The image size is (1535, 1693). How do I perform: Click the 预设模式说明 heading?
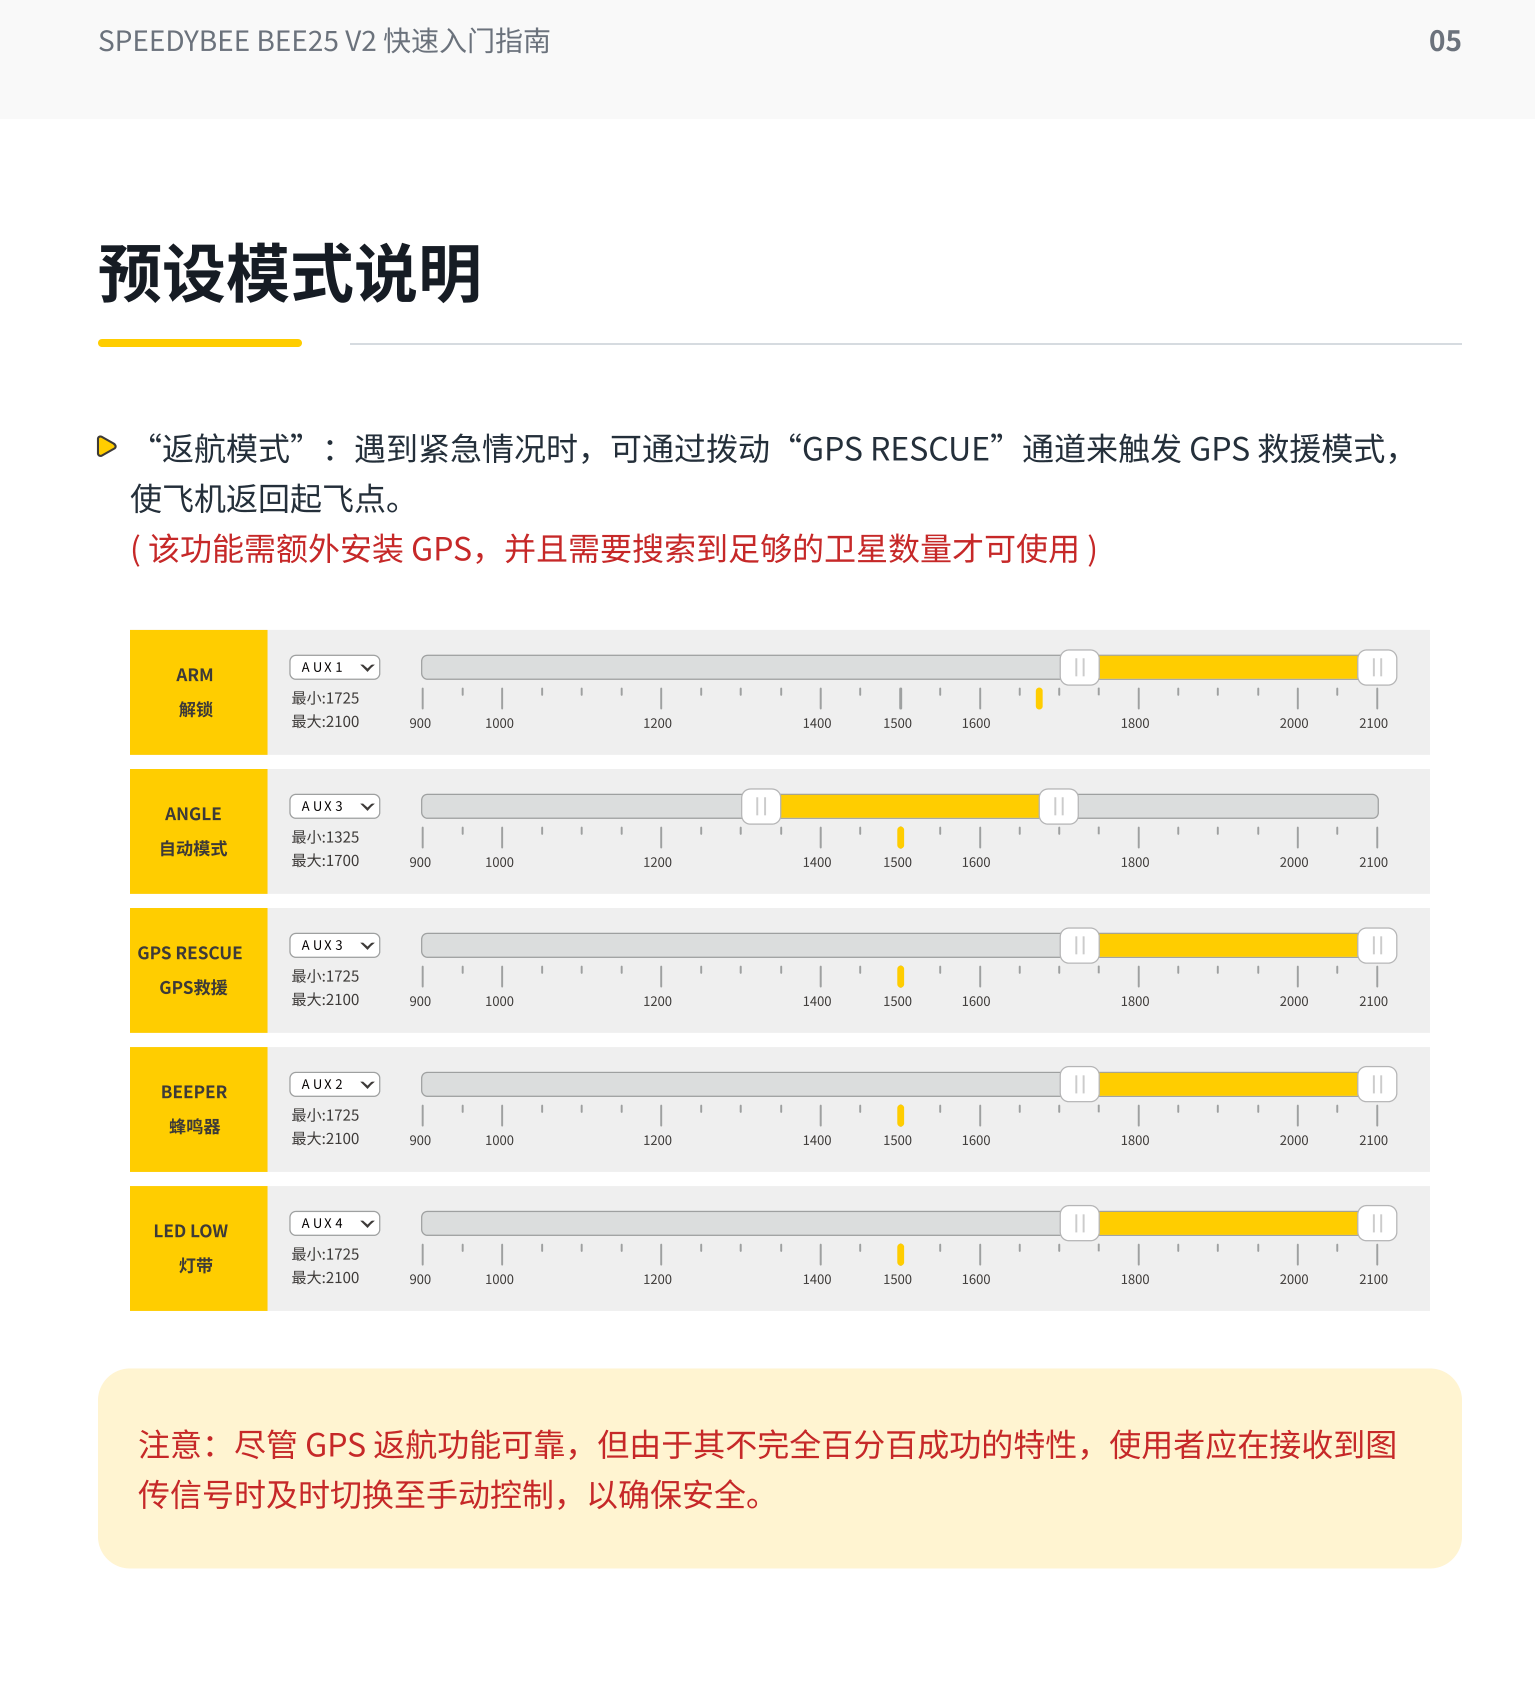click(x=290, y=273)
